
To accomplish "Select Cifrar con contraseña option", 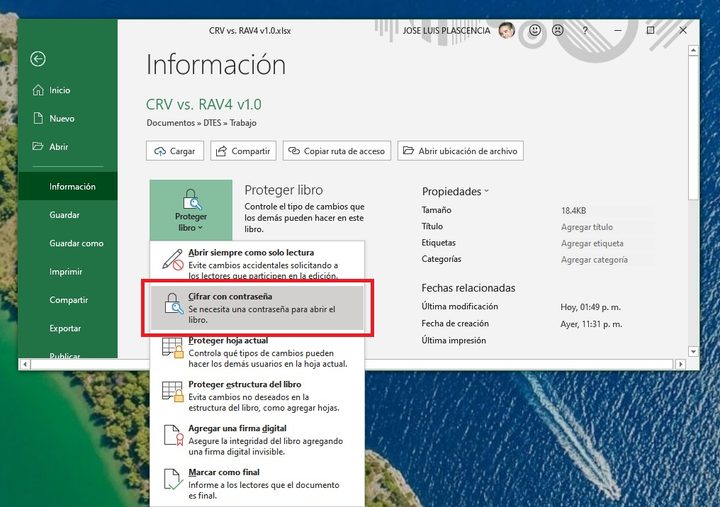I will [x=257, y=308].
